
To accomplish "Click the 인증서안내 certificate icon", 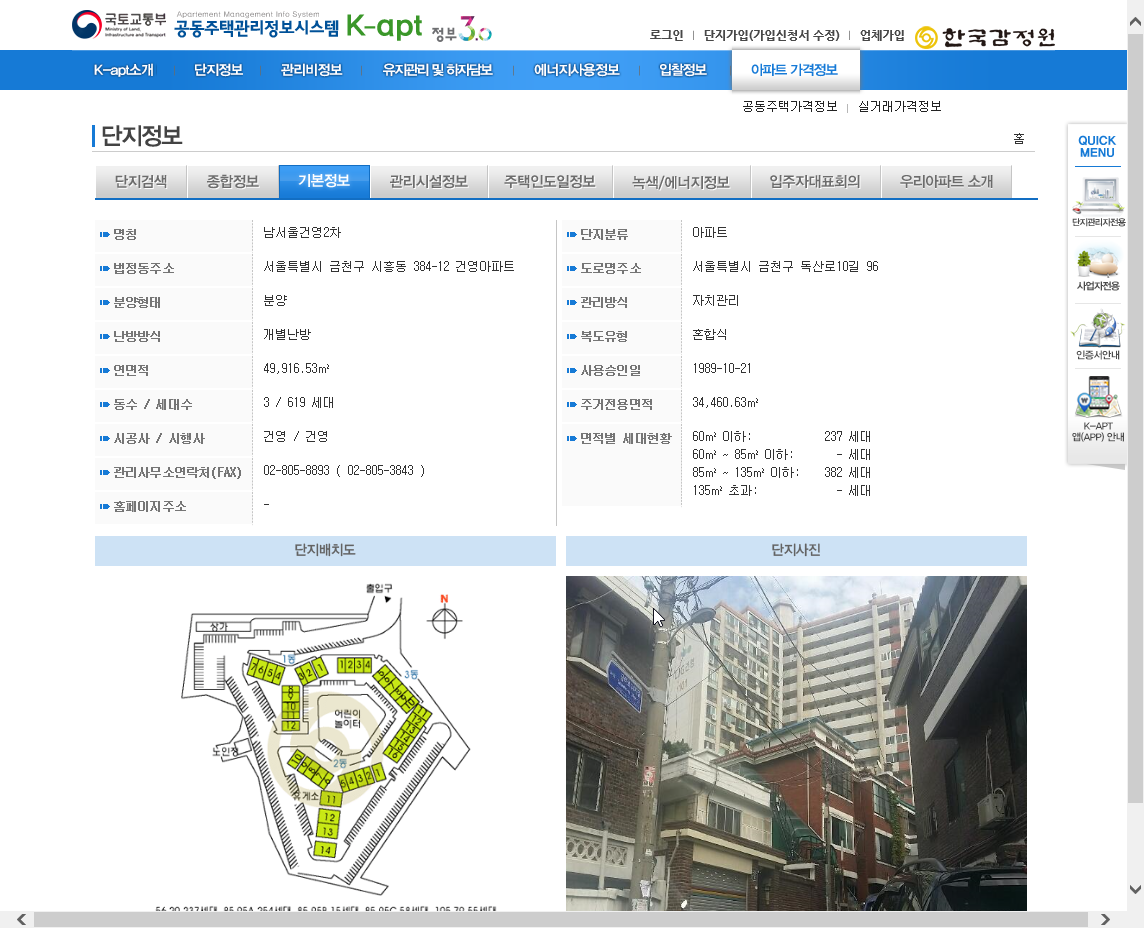I will (x=1097, y=335).
